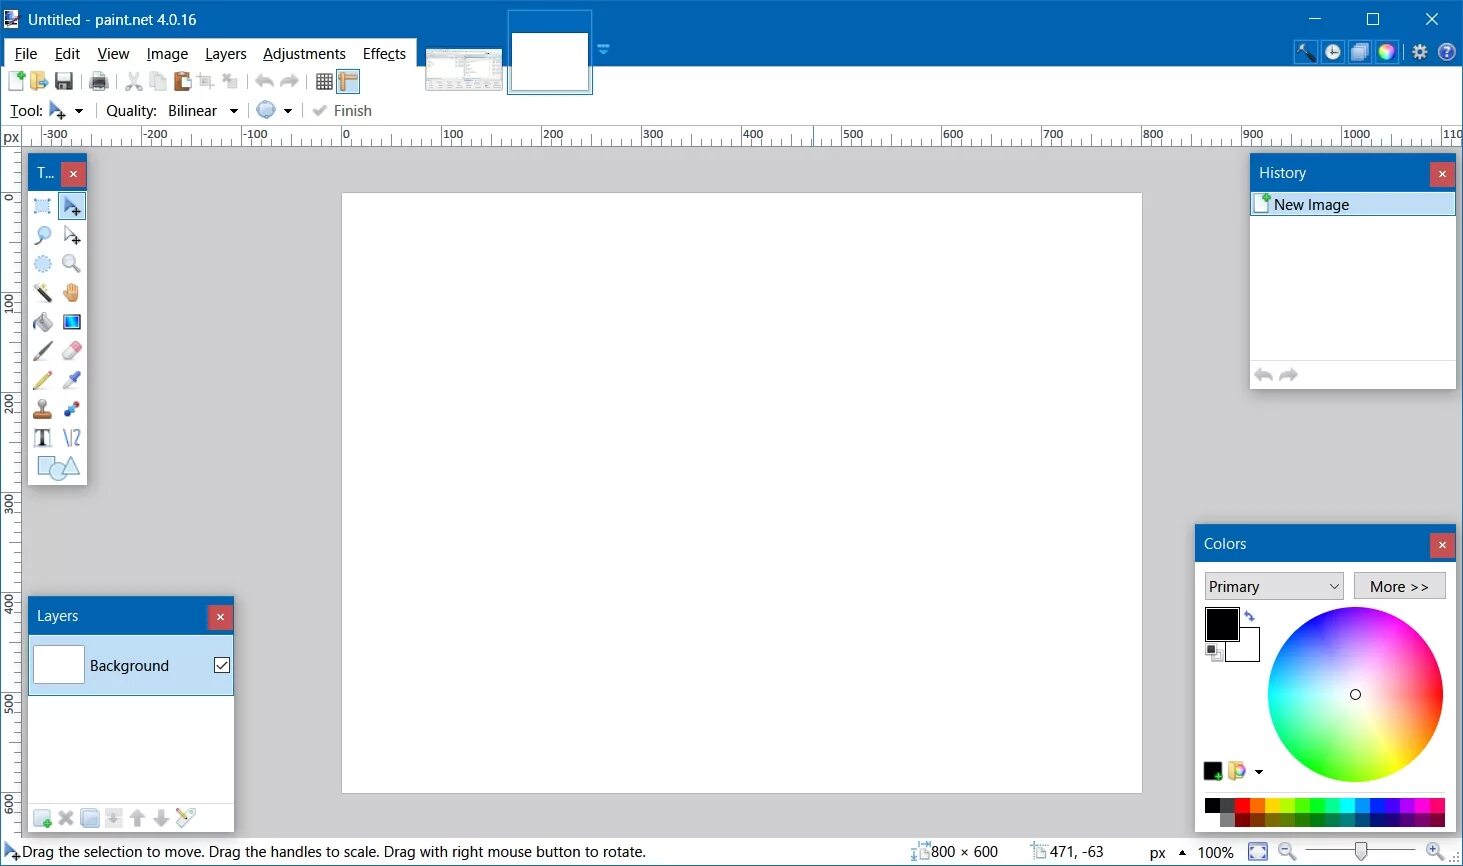The width and height of the screenshot is (1463, 866).
Task: Select the Pencil tool
Action: pyautogui.click(x=42, y=380)
